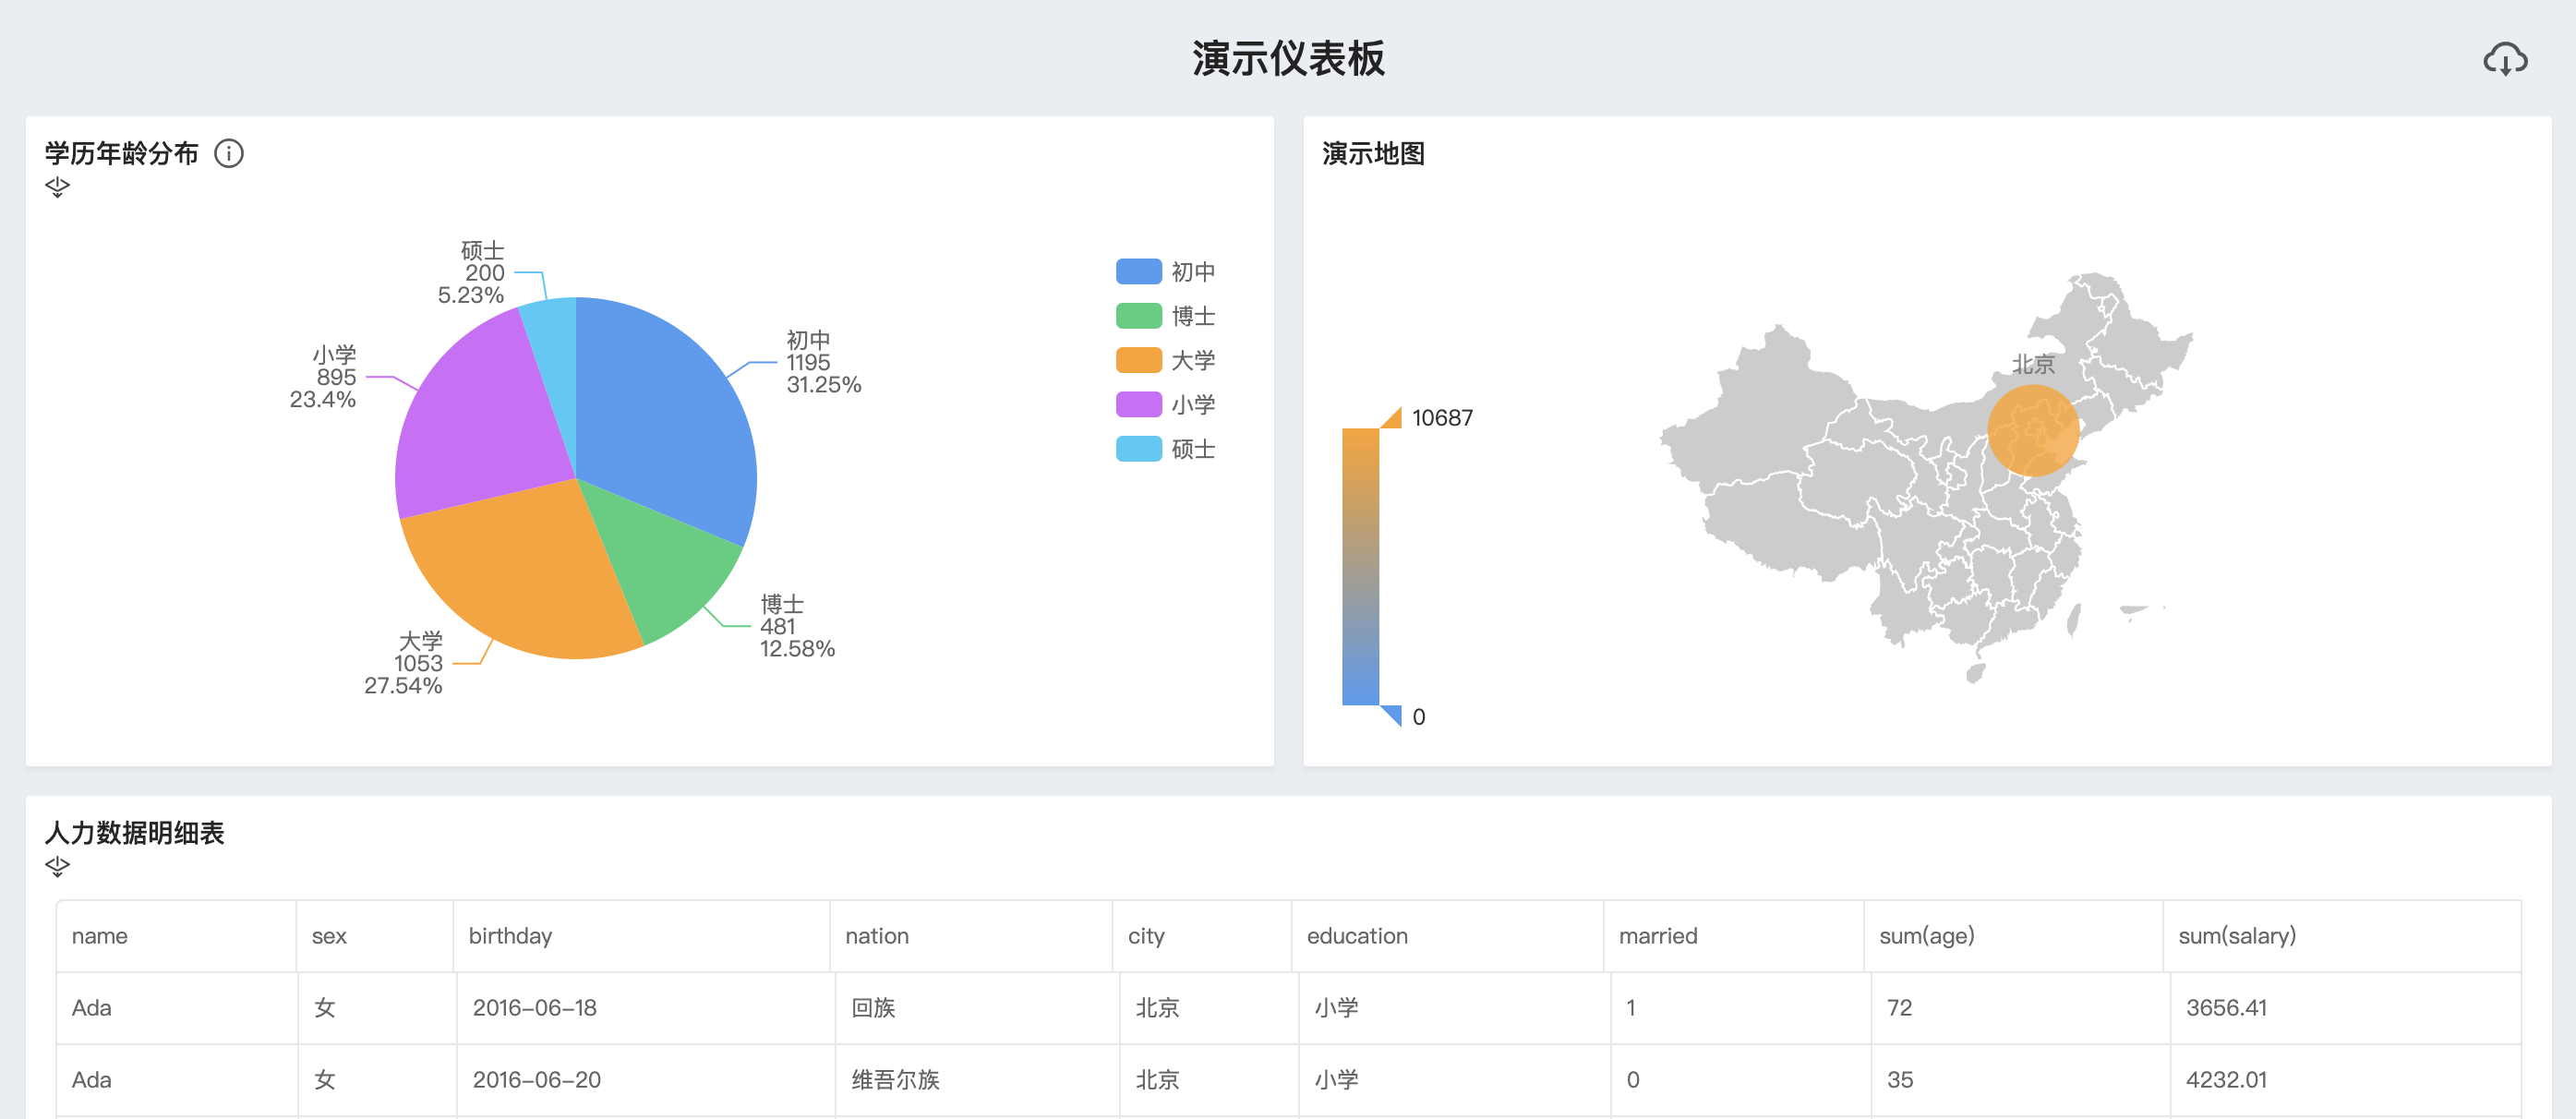Click the birthday column header

click(510, 936)
